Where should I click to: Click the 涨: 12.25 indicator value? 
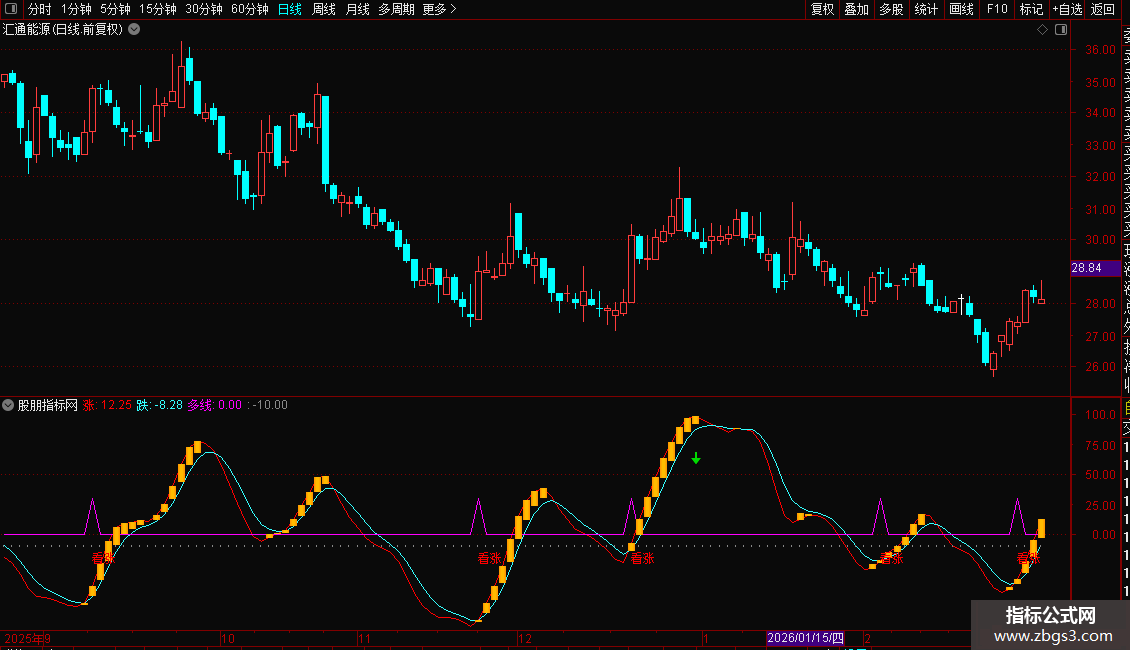(x=107, y=405)
